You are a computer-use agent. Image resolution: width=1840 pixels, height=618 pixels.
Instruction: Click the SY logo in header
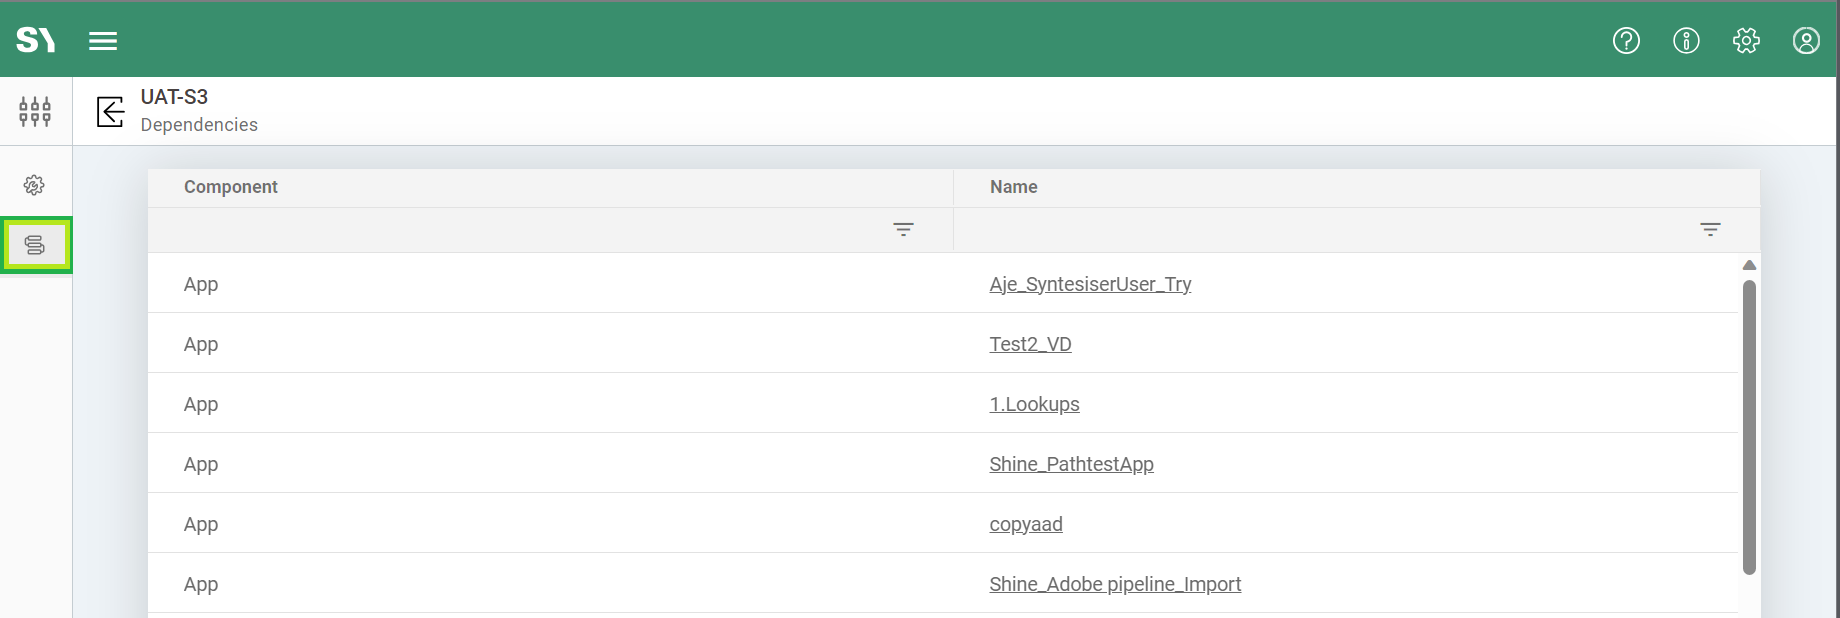tap(35, 40)
